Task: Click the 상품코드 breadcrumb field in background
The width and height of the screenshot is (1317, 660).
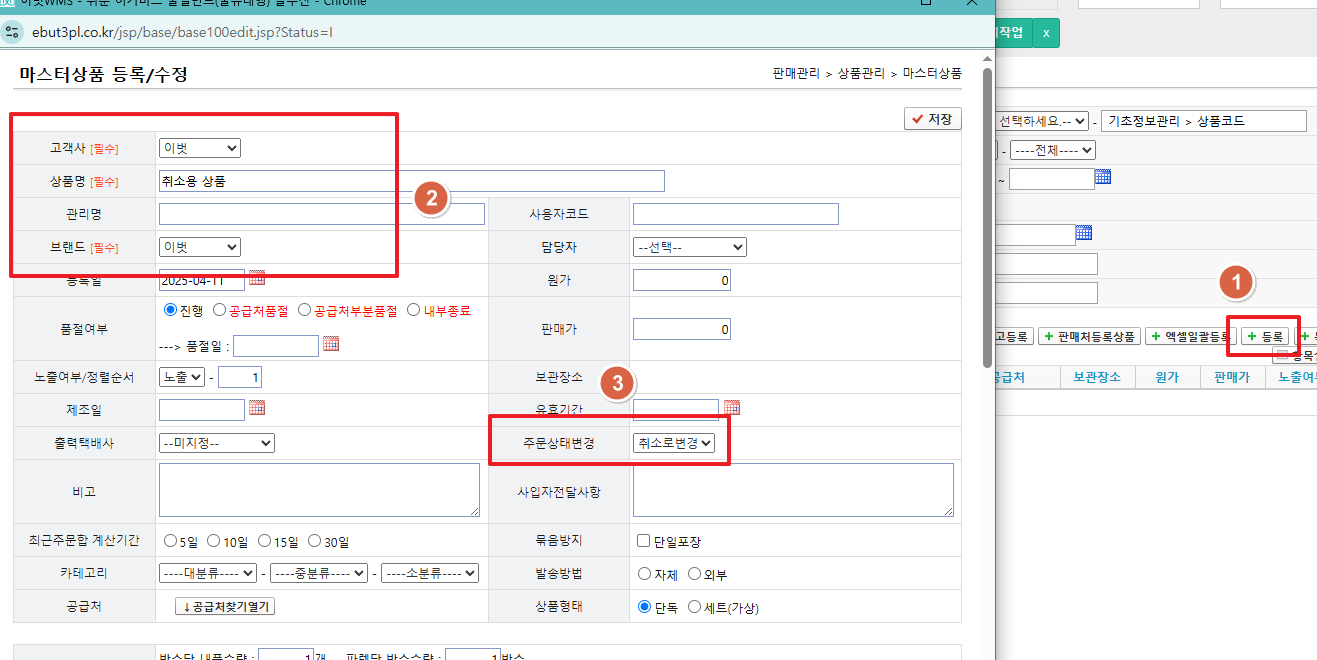Action: point(1205,121)
